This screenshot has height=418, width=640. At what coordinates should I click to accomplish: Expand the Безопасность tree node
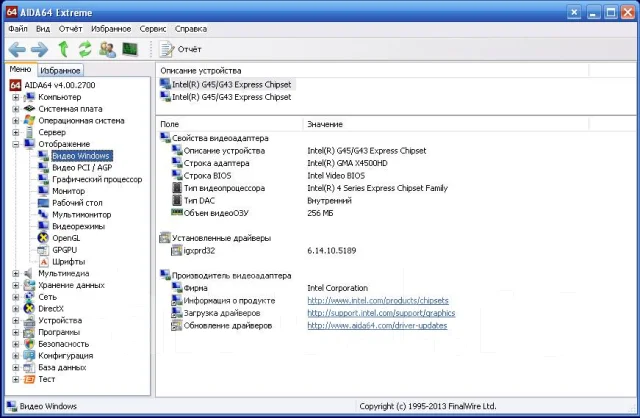(16, 344)
